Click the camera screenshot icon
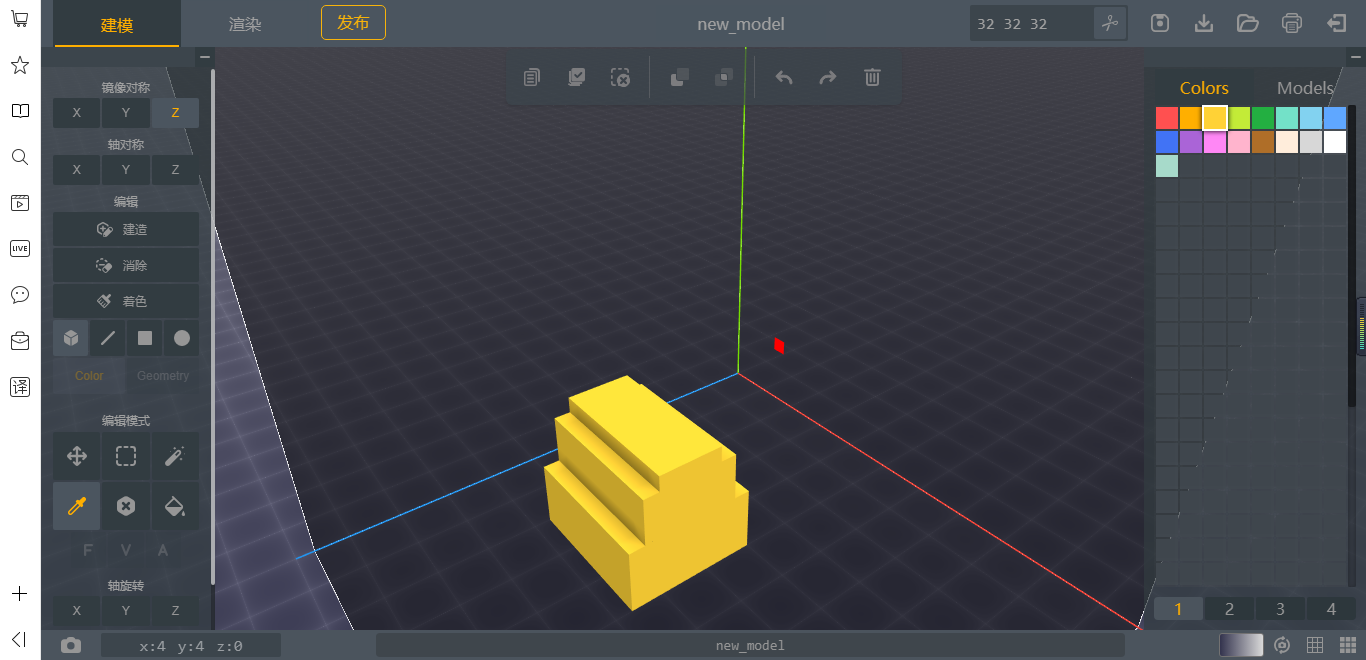This screenshot has width=1366, height=660. pos(71,645)
